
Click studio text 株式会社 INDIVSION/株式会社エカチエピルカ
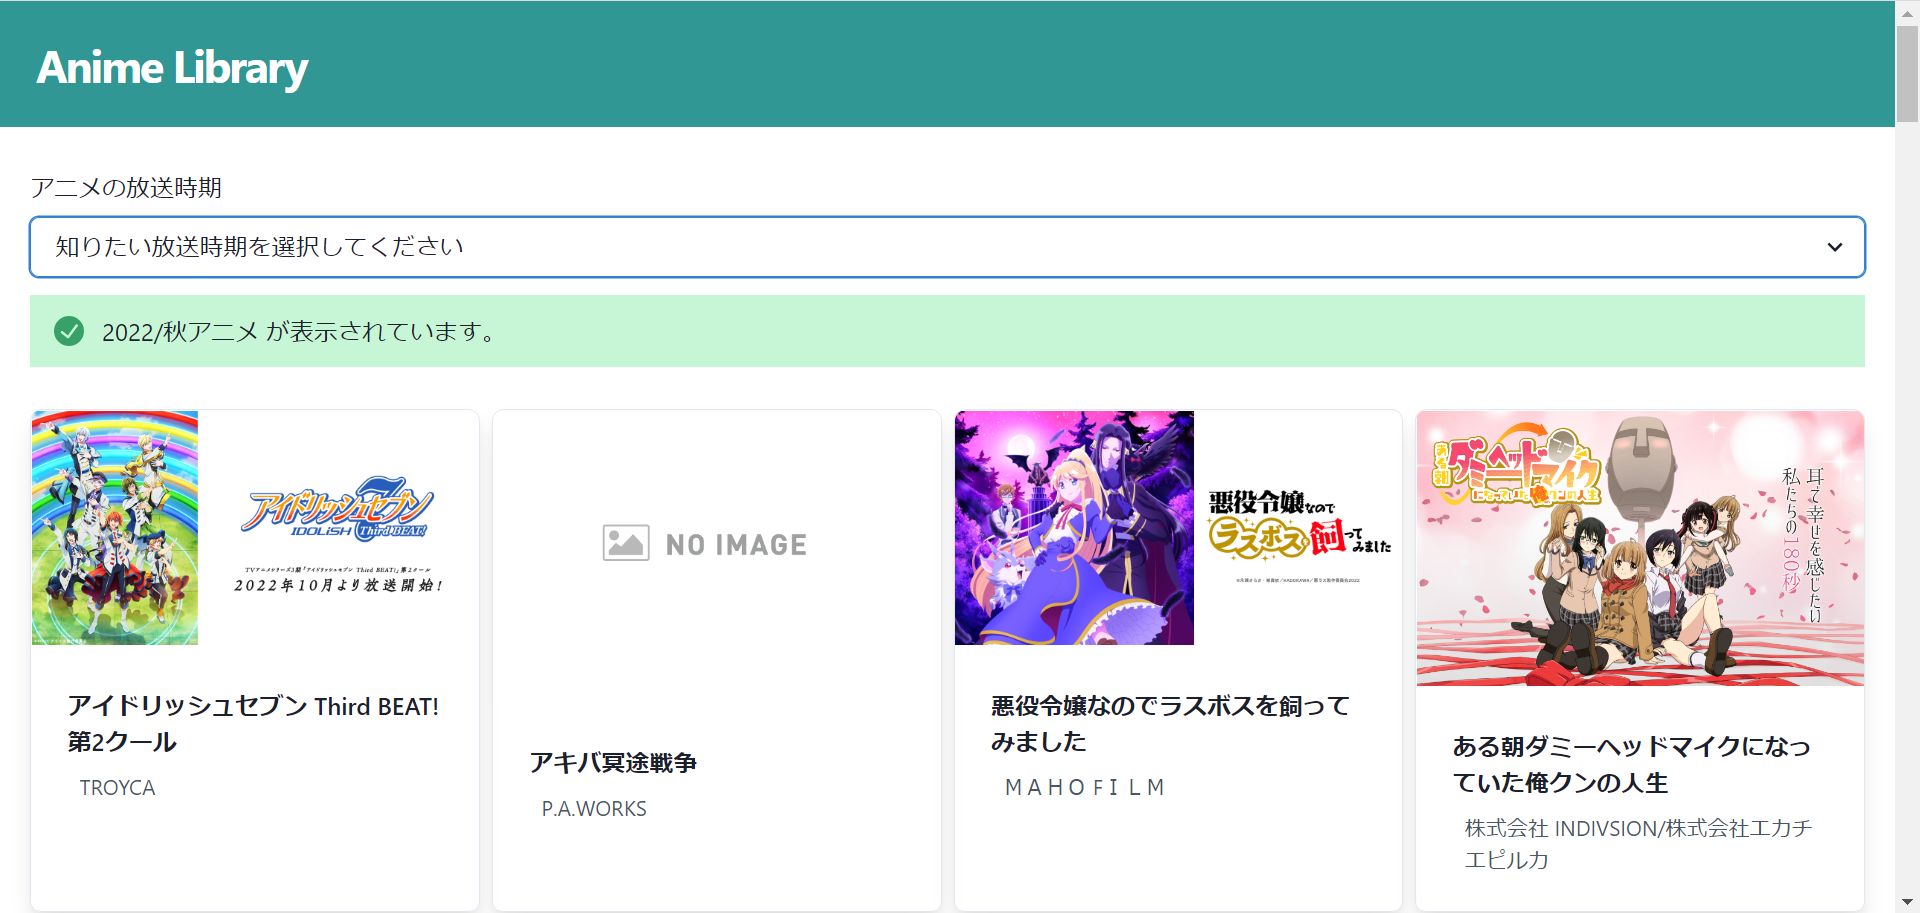(x=1638, y=844)
